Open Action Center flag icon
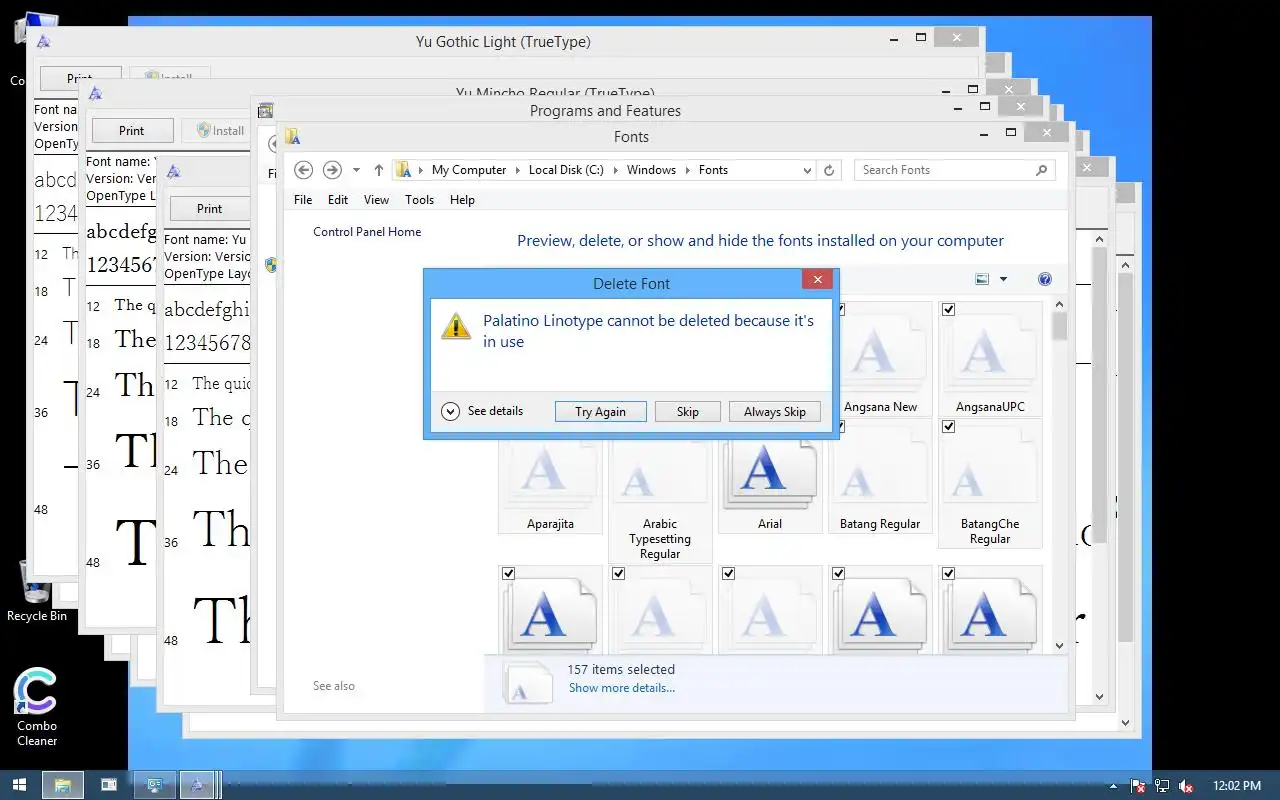This screenshot has height=800, width=1280. click(x=1138, y=786)
